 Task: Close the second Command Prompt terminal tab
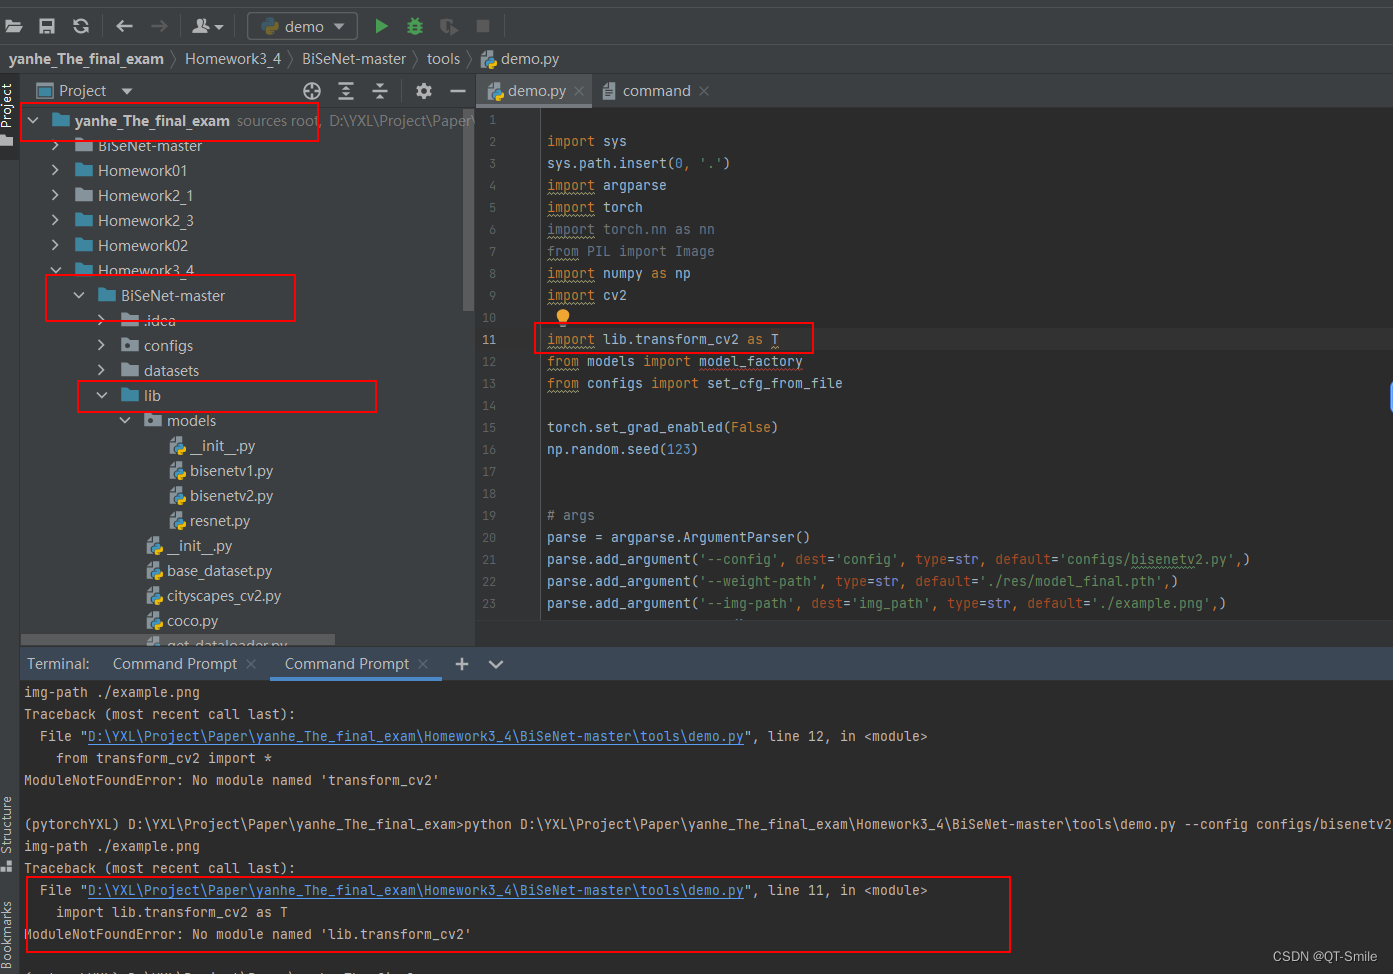coord(424,664)
